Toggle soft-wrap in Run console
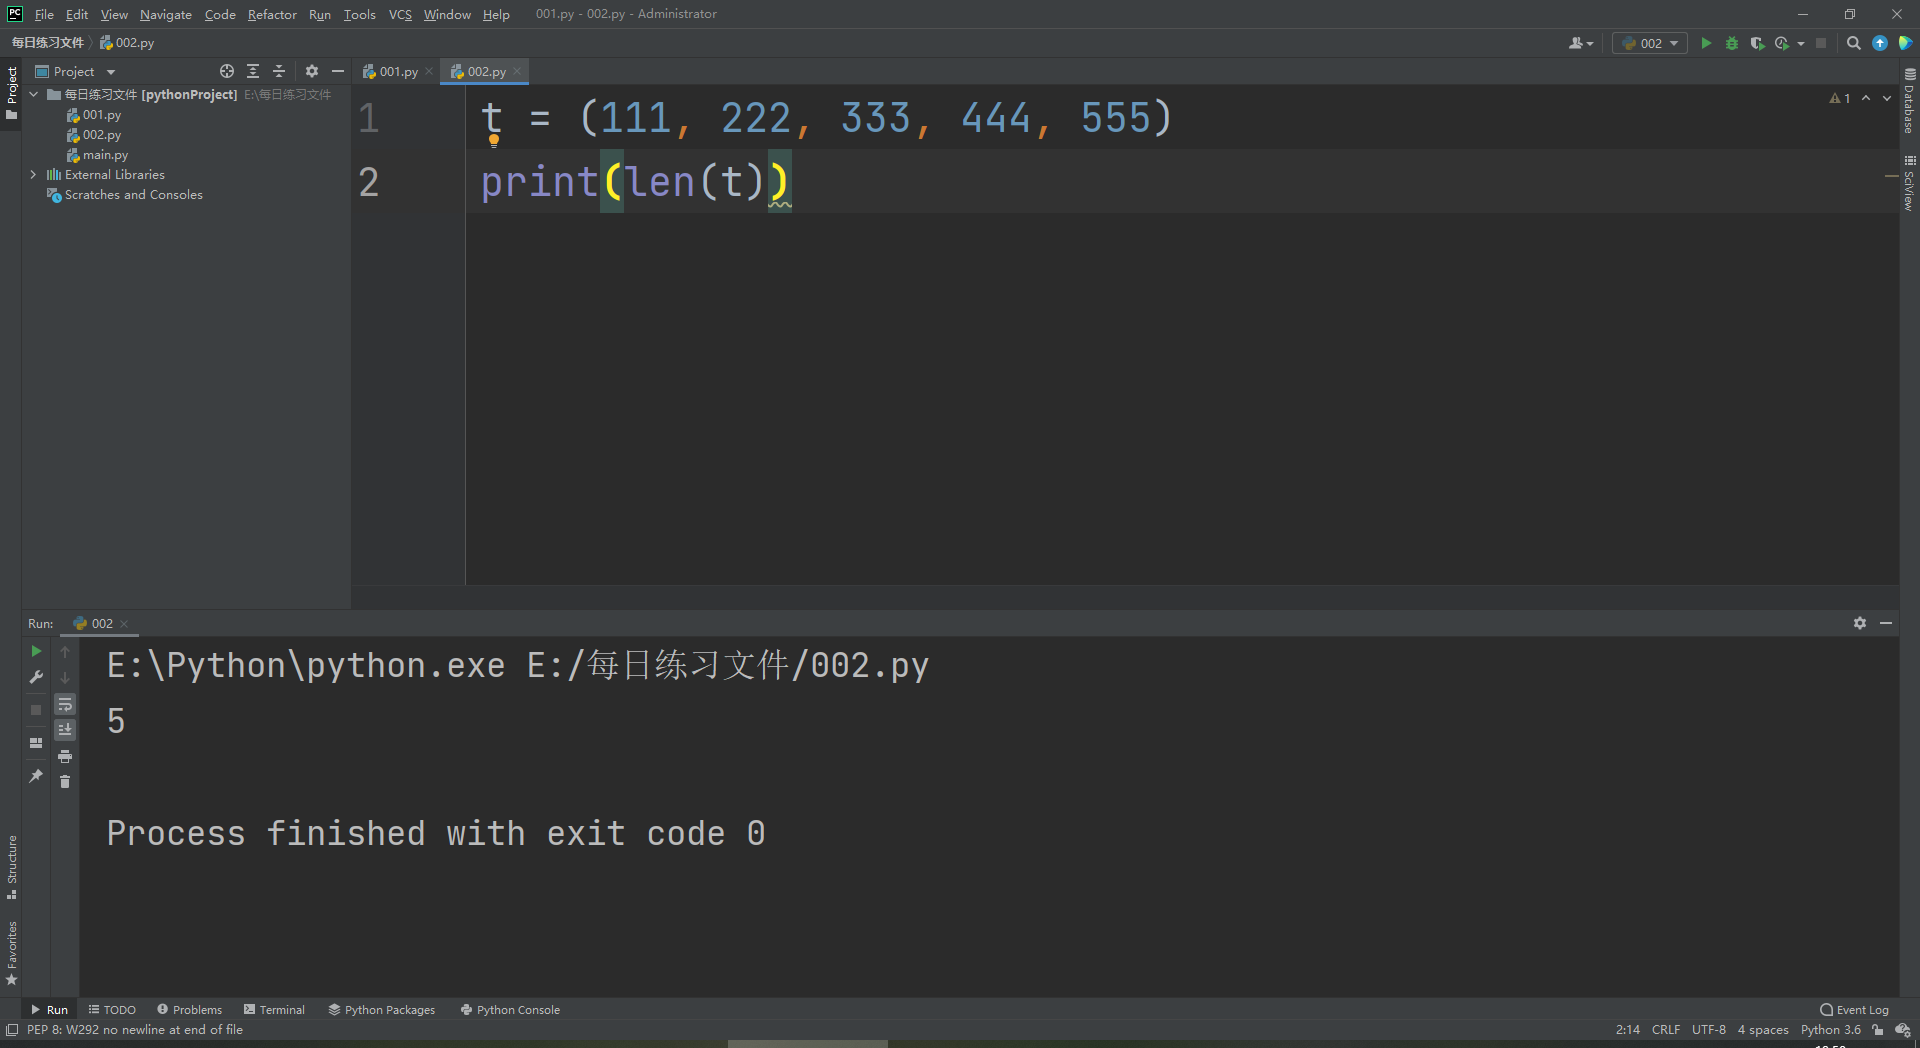Viewport: 1920px width, 1048px height. [65, 704]
